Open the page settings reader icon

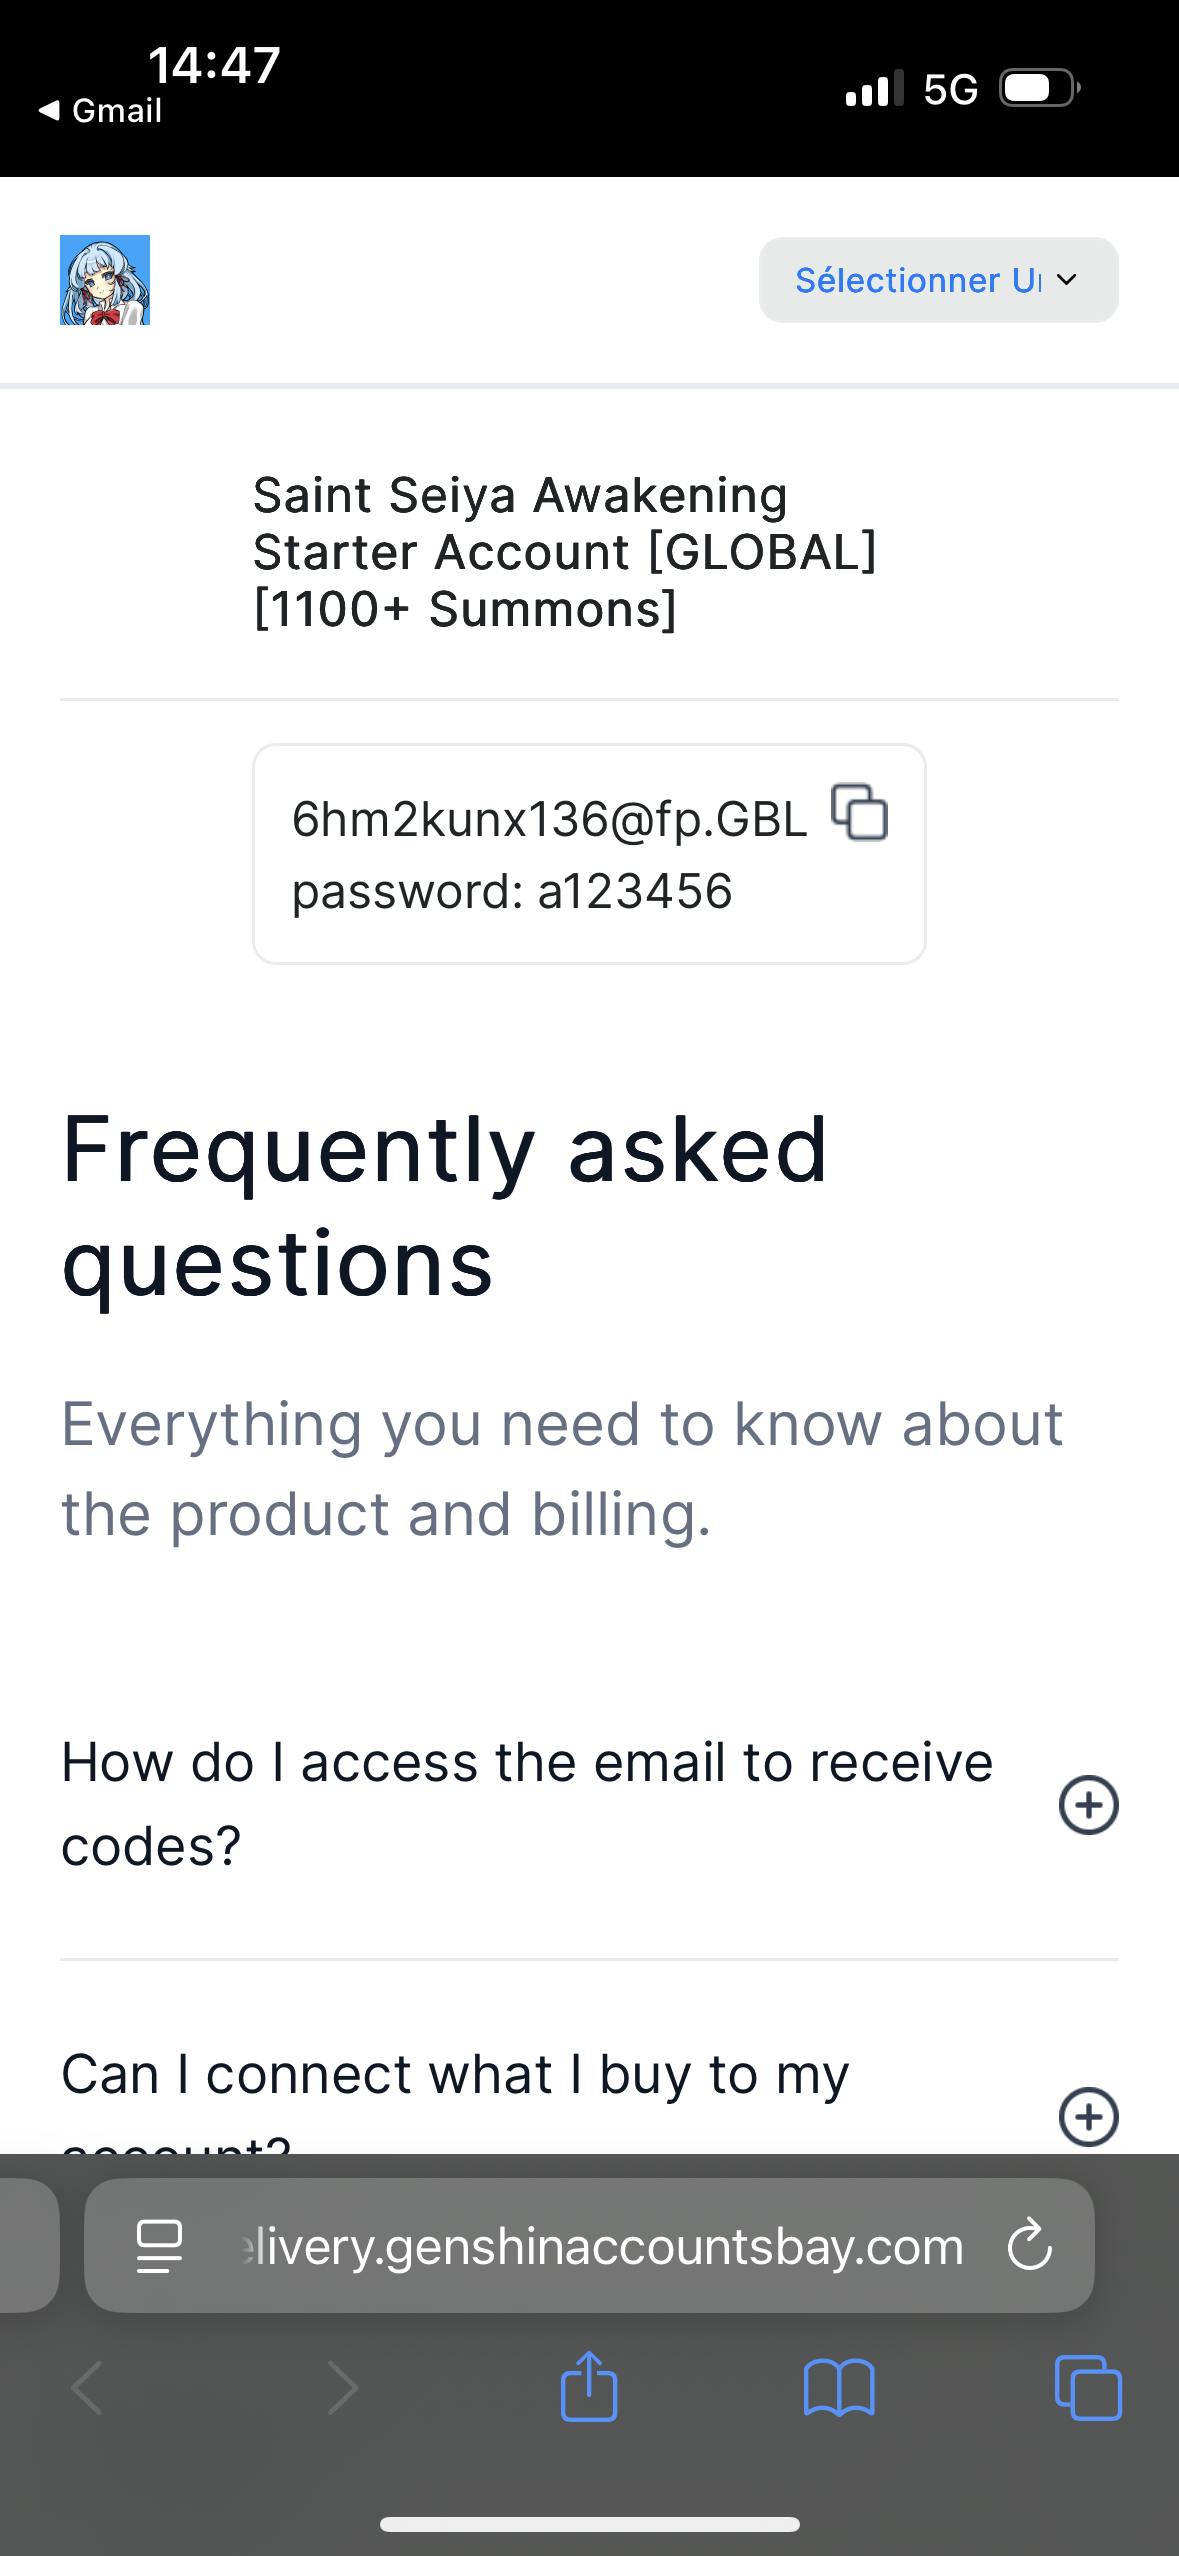[x=159, y=2246]
